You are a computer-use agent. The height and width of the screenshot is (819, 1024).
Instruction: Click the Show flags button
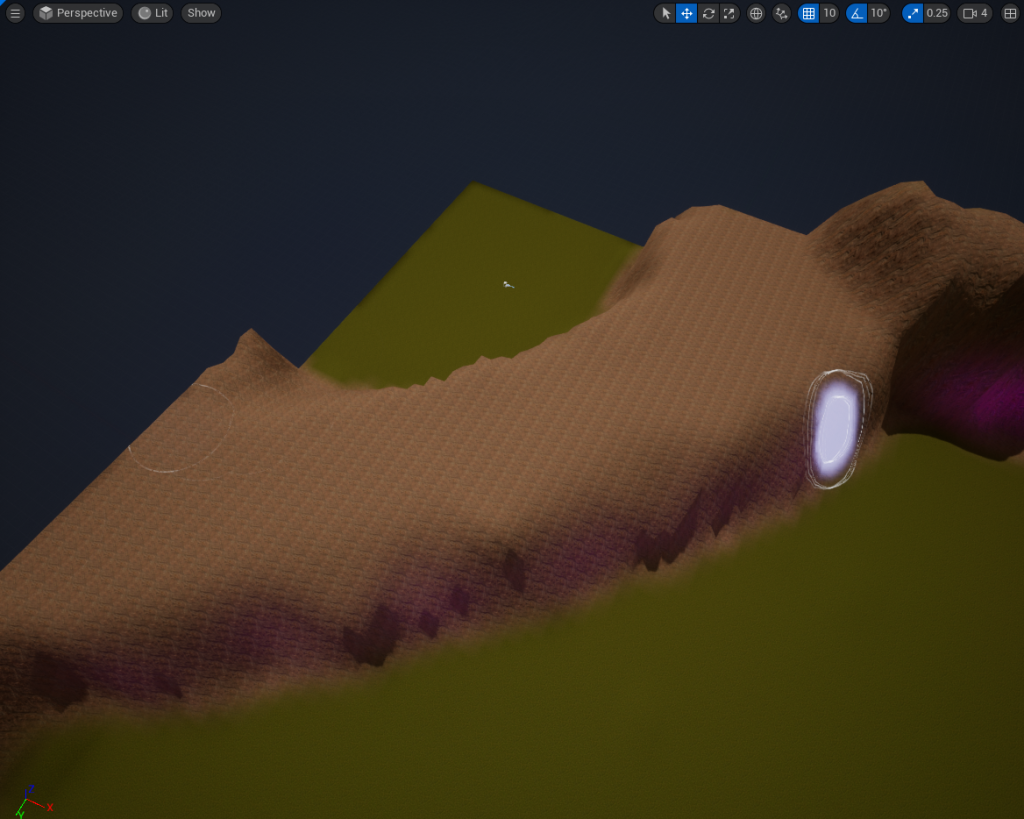201,13
